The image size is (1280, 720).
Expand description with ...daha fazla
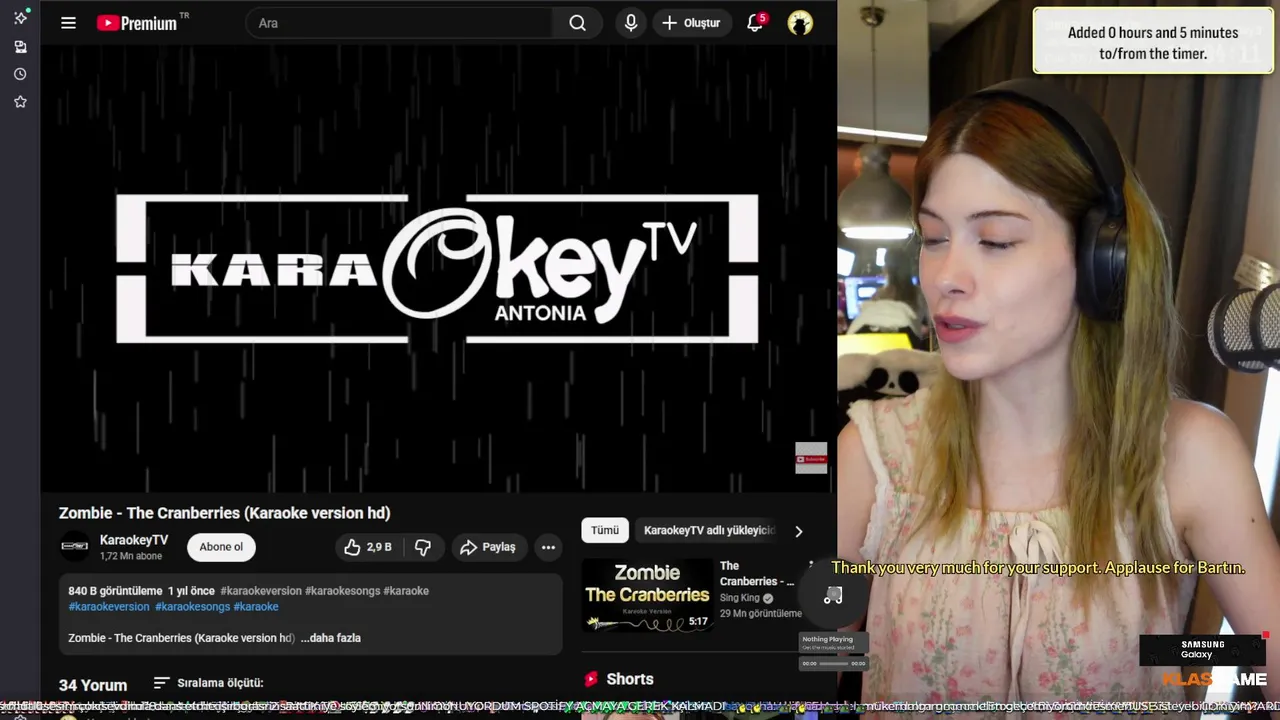331,638
